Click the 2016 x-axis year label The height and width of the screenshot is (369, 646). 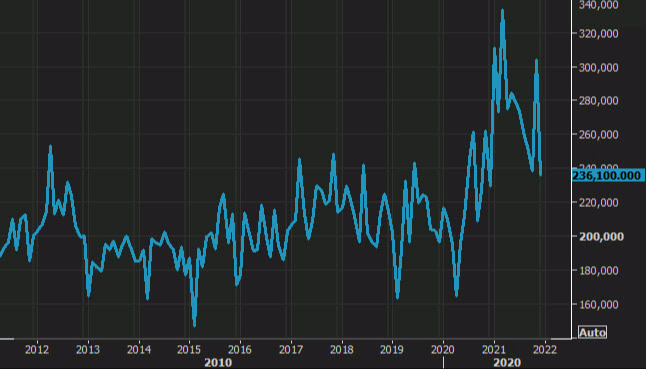coord(240,350)
